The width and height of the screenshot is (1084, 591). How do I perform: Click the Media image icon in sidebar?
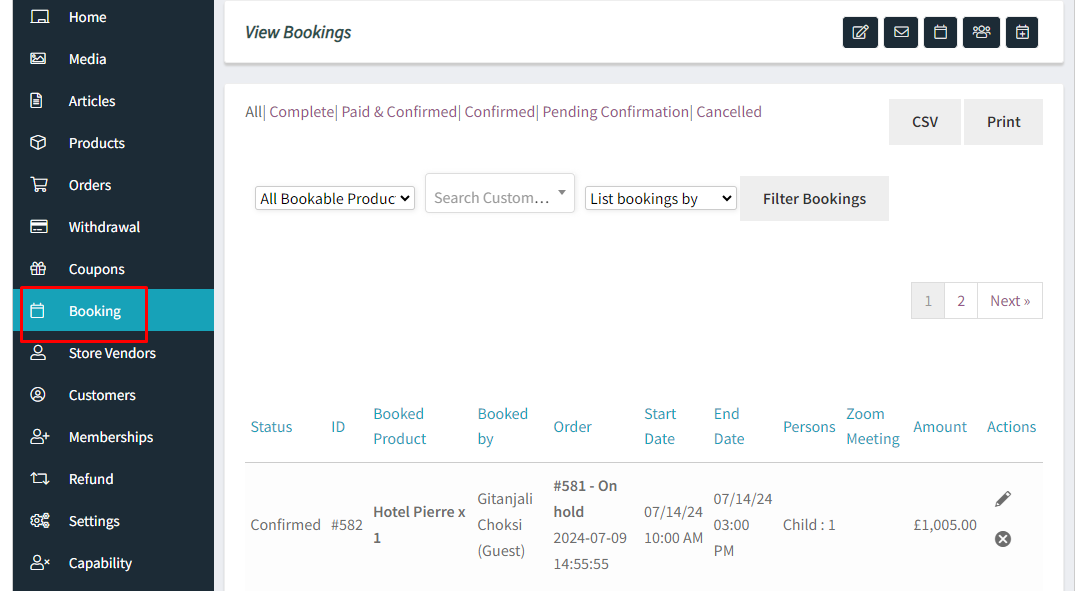[39, 59]
